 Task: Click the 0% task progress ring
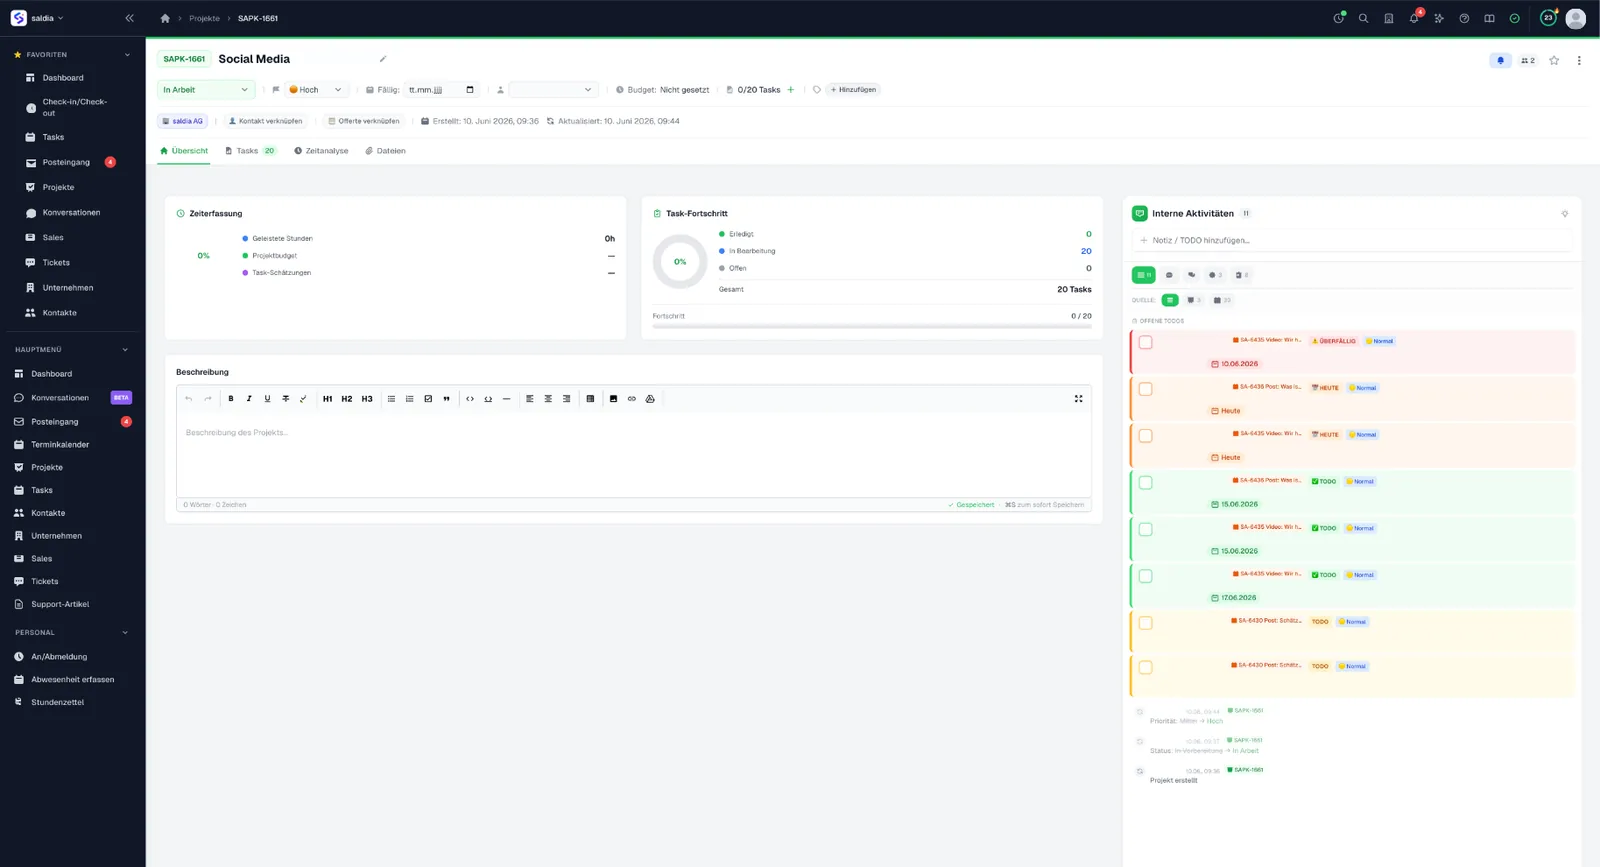coord(680,261)
